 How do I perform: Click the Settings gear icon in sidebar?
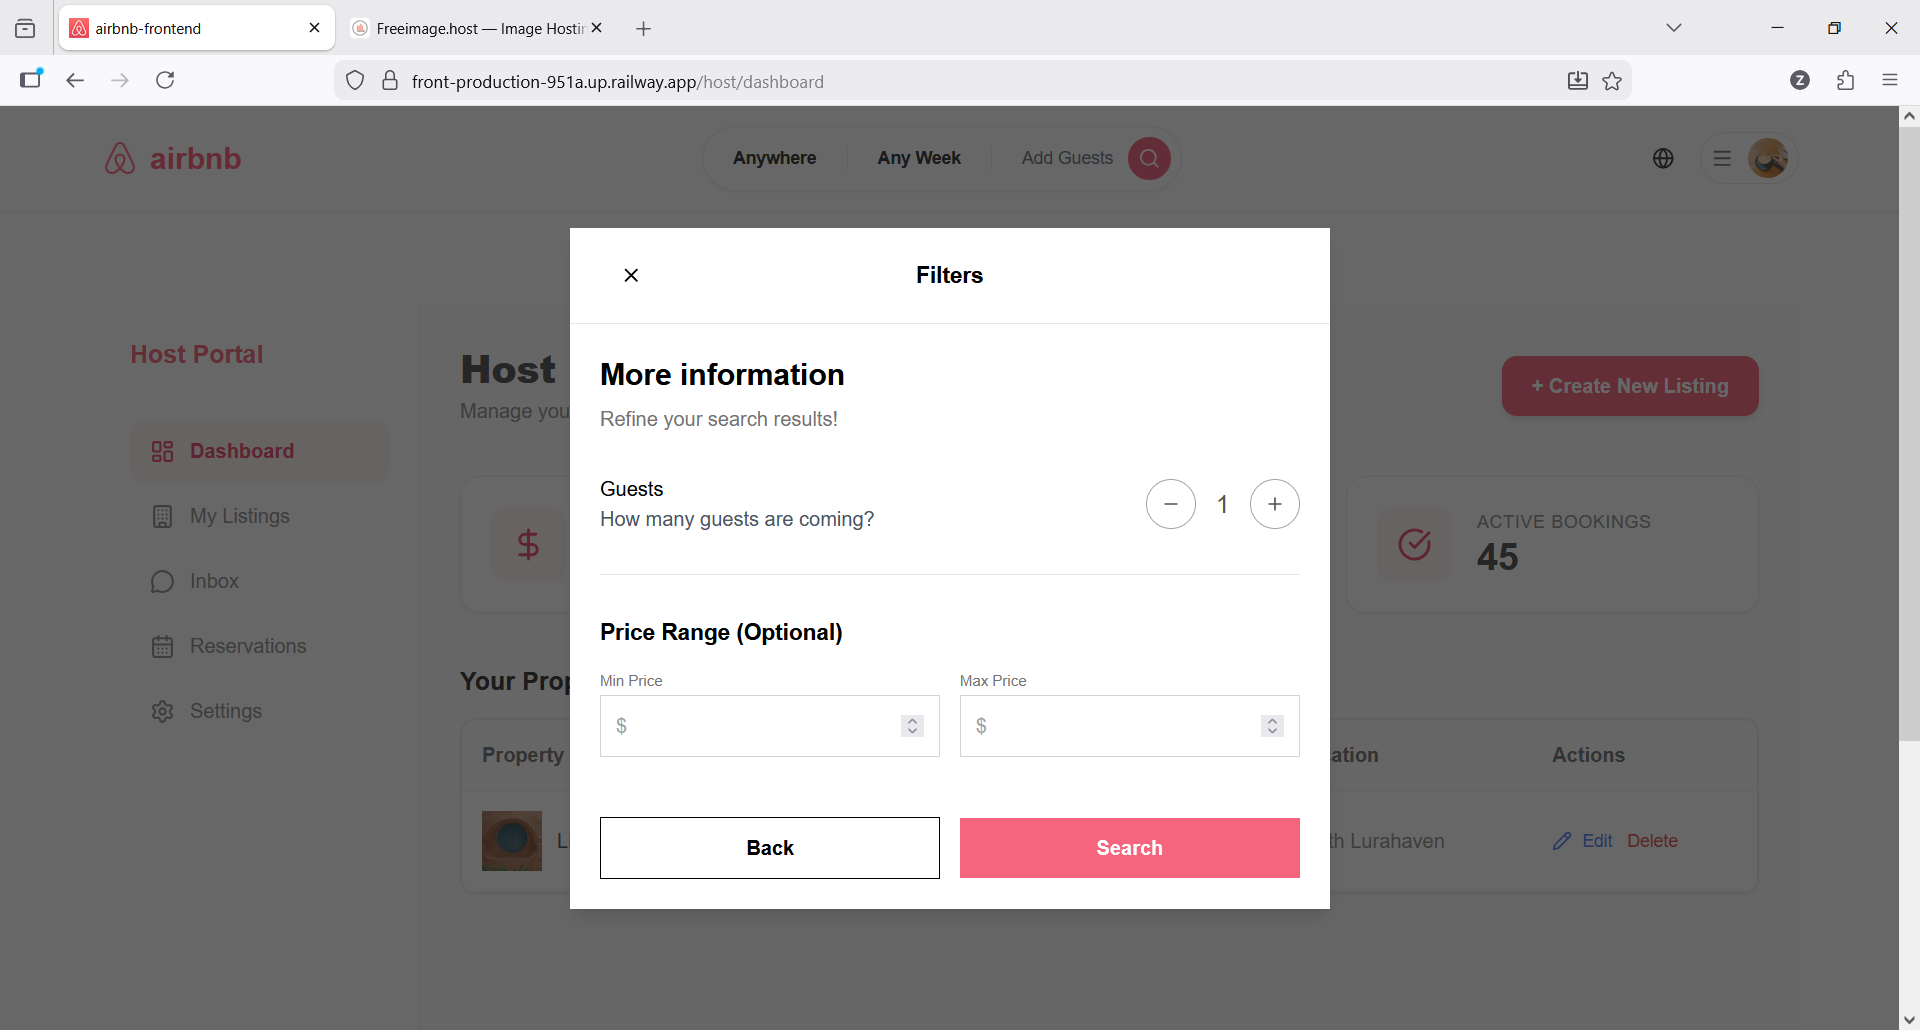click(162, 711)
